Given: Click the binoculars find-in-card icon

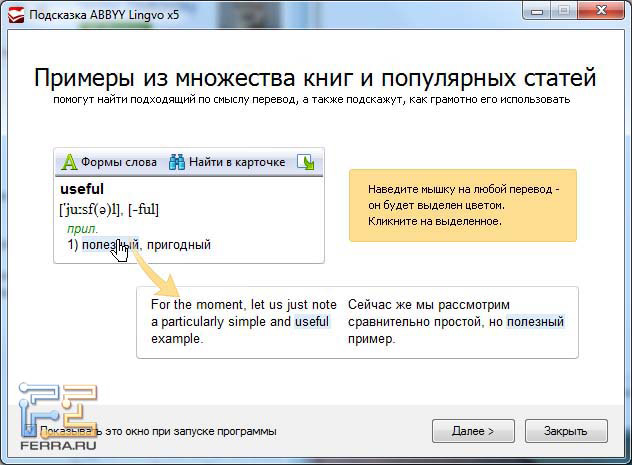Looking at the screenshot, I should pos(177,162).
